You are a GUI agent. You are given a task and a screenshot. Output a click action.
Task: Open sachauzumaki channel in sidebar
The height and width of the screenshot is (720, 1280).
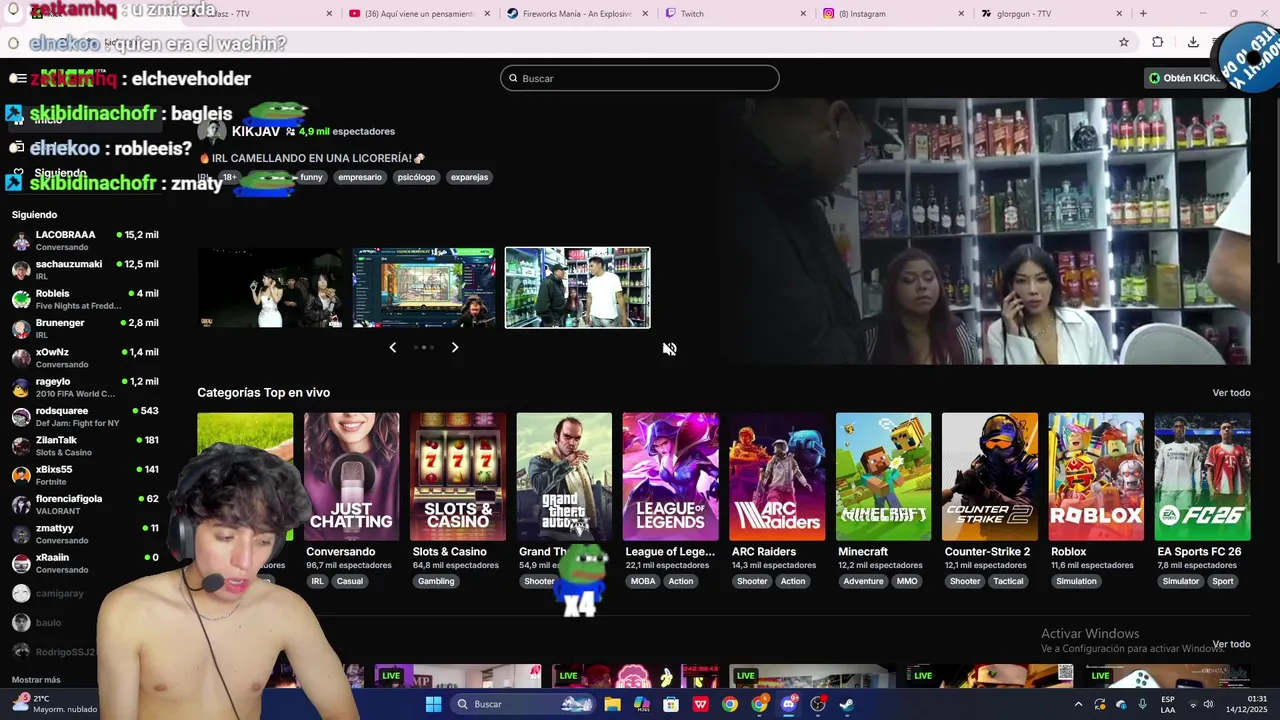pyautogui.click(x=85, y=270)
